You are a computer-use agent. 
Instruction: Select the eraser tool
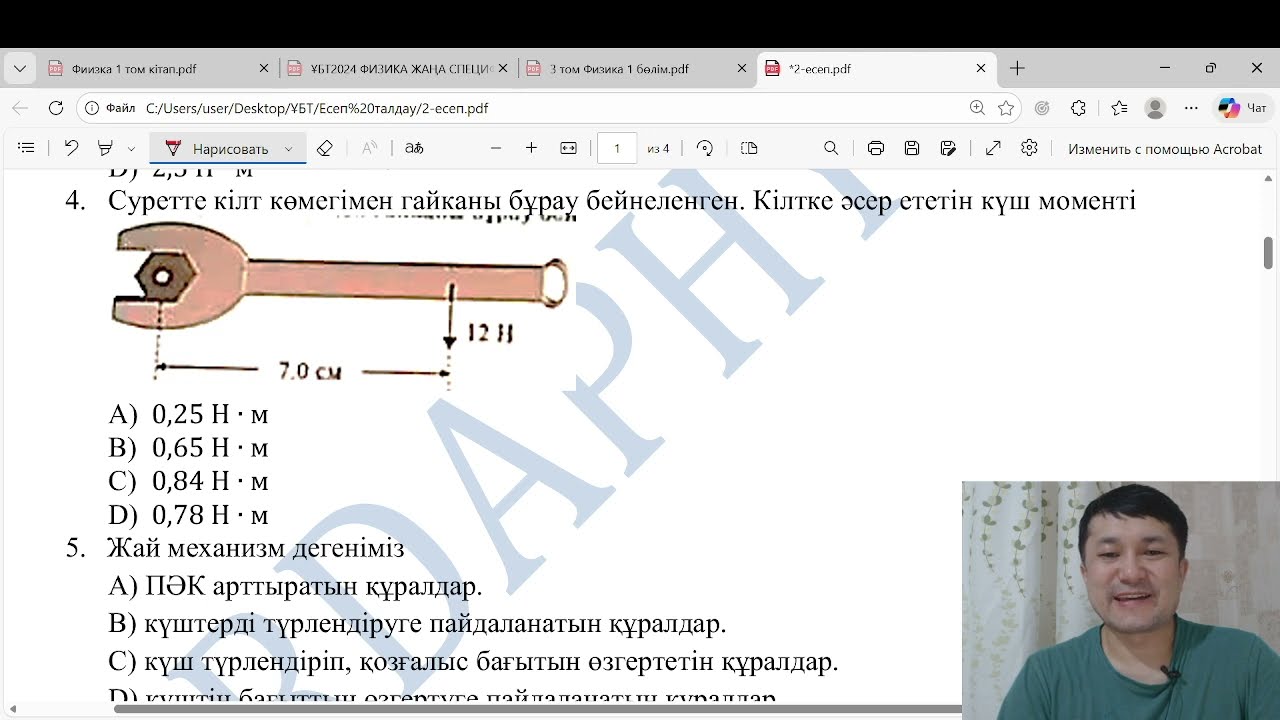(x=324, y=148)
